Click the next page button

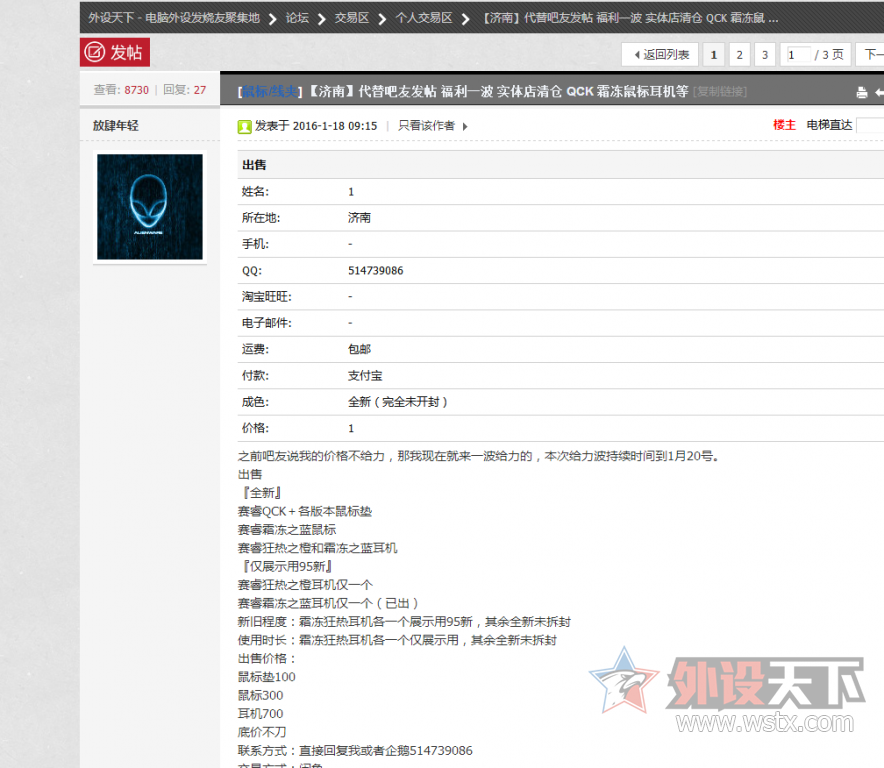tap(872, 55)
